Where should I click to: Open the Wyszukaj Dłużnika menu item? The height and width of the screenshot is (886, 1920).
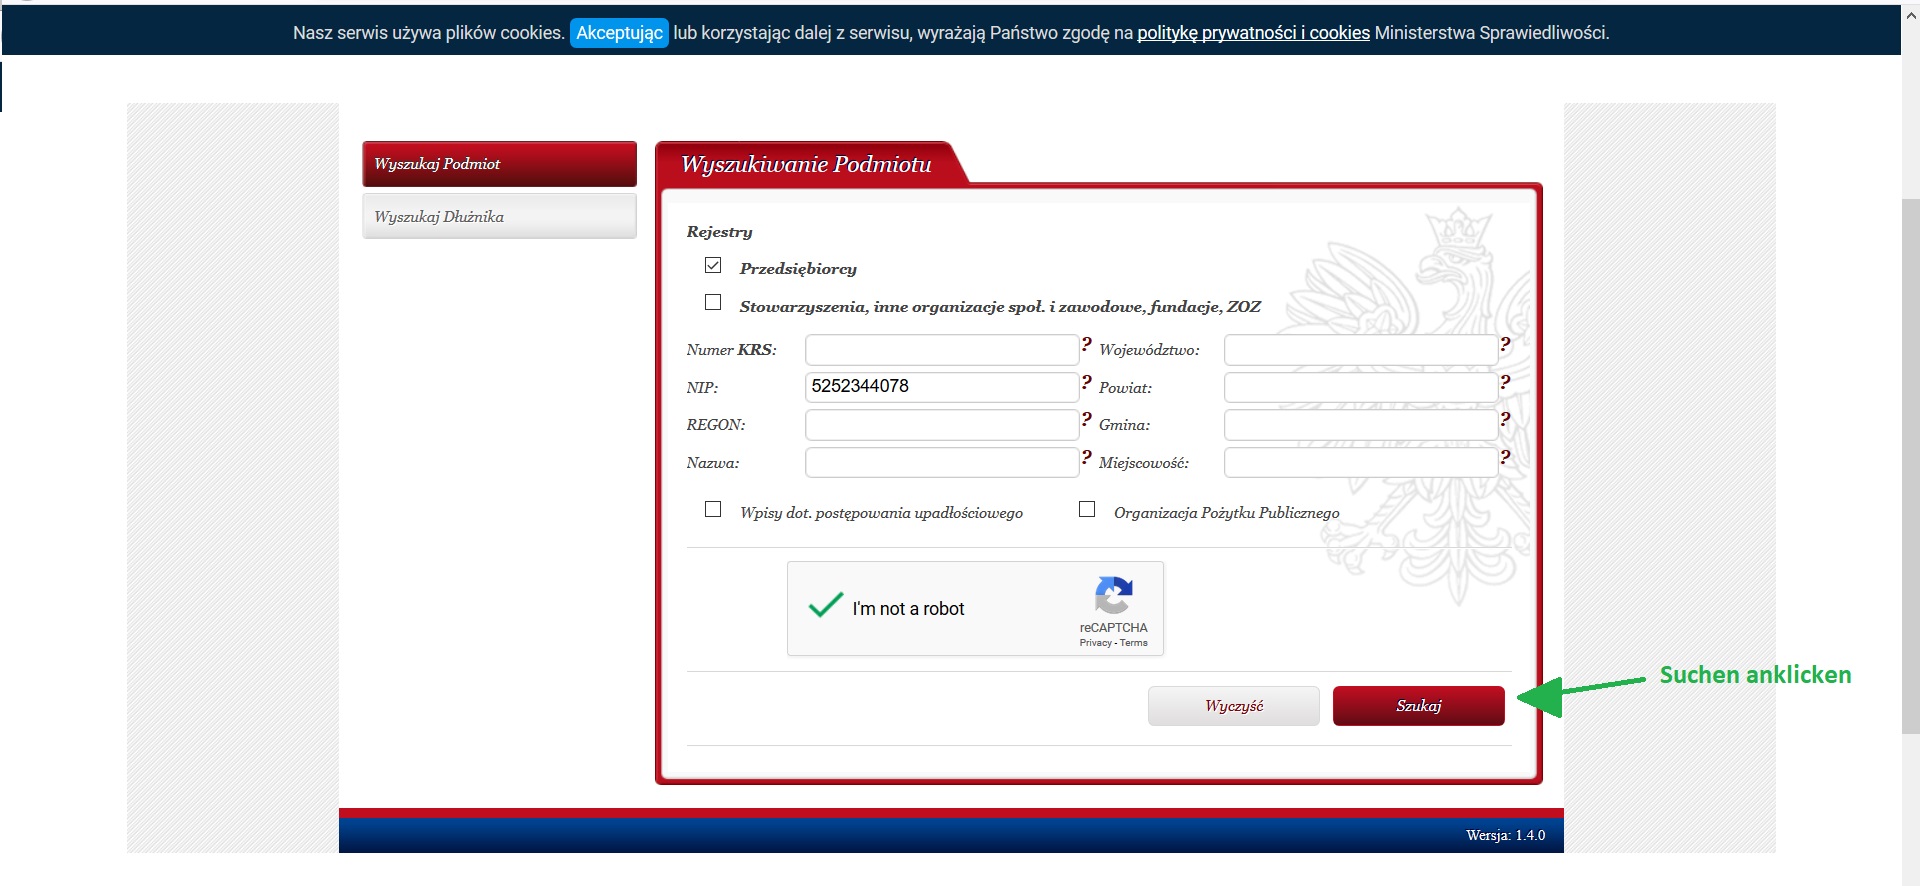point(499,216)
